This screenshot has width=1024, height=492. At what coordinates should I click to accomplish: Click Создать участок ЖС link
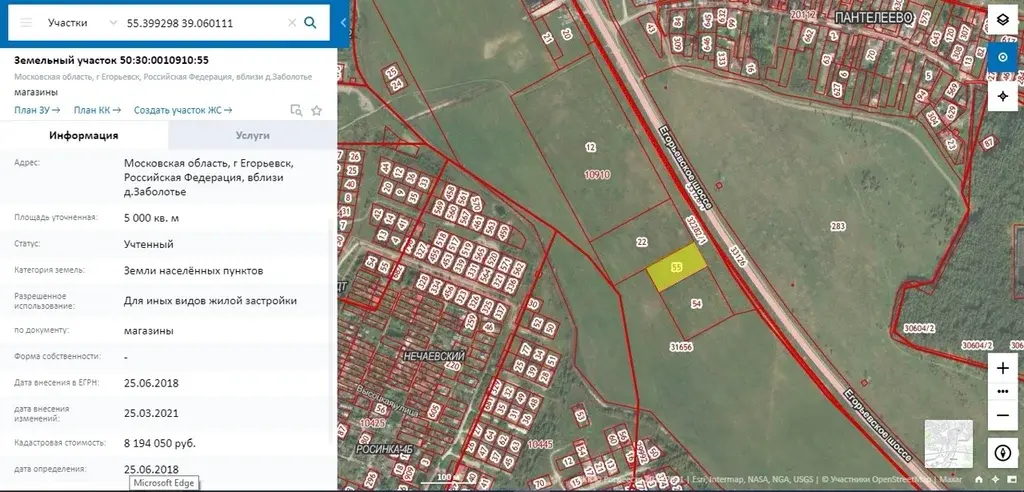[x=183, y=110]
